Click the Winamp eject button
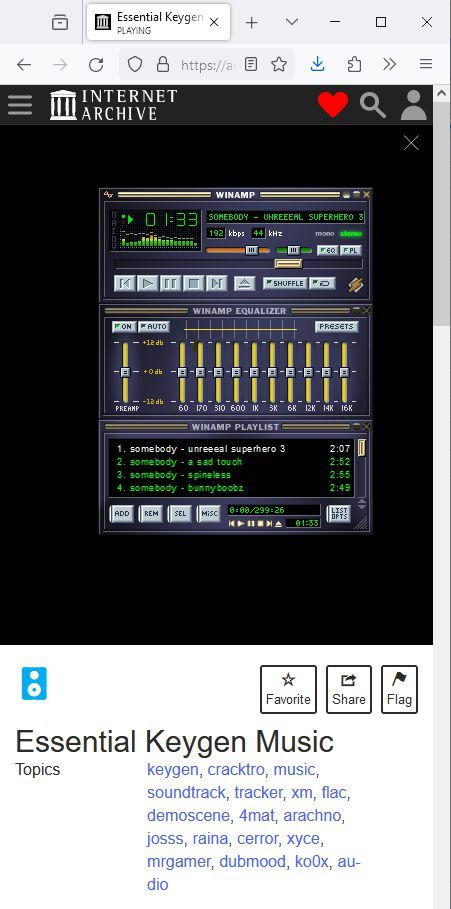Screen dimensions: 451x909 point(245,283)
